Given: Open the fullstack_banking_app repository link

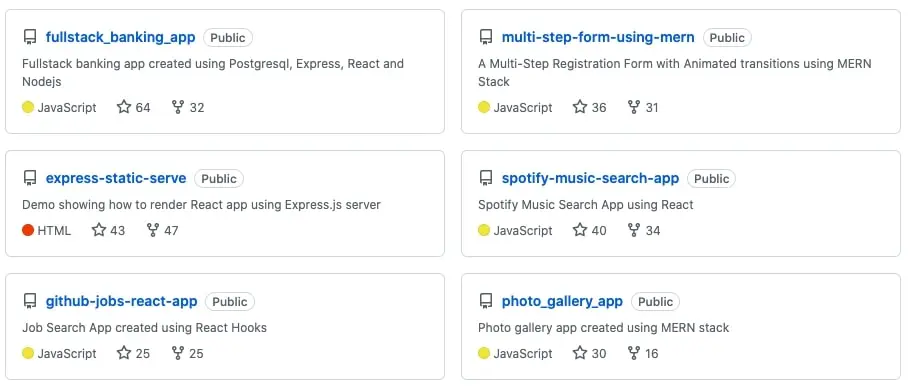Looking at the screenshot, I should click(x=120, y=38).
